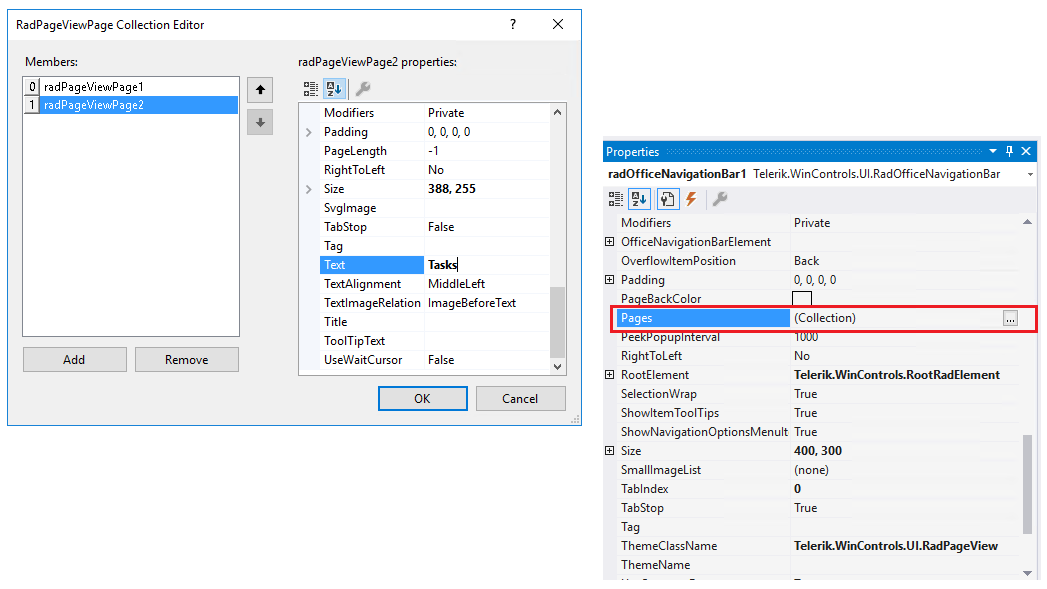This screenshot has width=1047, height=589.
Task: Open the object selector dropdown in Properties panel
Action: click(1030, 173)
